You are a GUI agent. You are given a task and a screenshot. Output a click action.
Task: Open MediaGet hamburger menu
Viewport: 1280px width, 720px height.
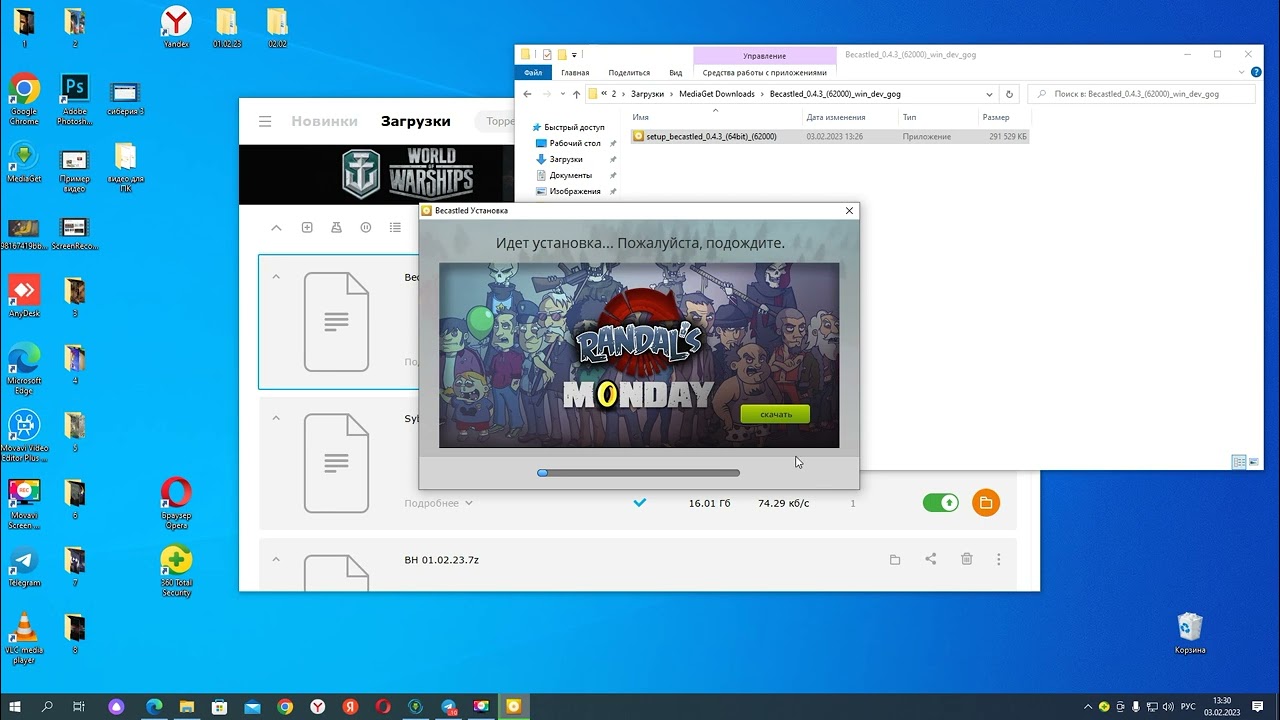click(x=265, y=121)
